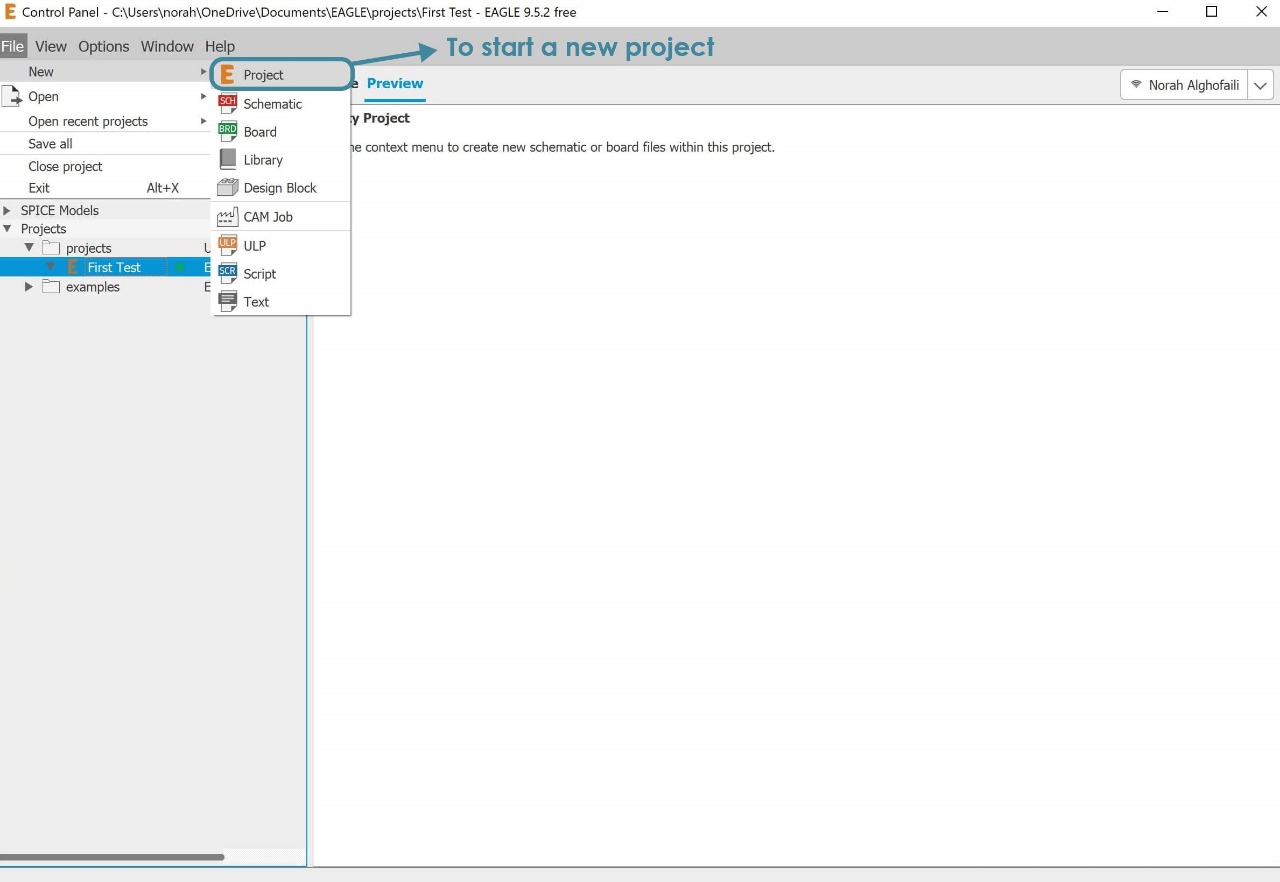Viewport: 1280px width, 882px height.
Task: Click the Library book icon
Action: (x=227, y=159)
